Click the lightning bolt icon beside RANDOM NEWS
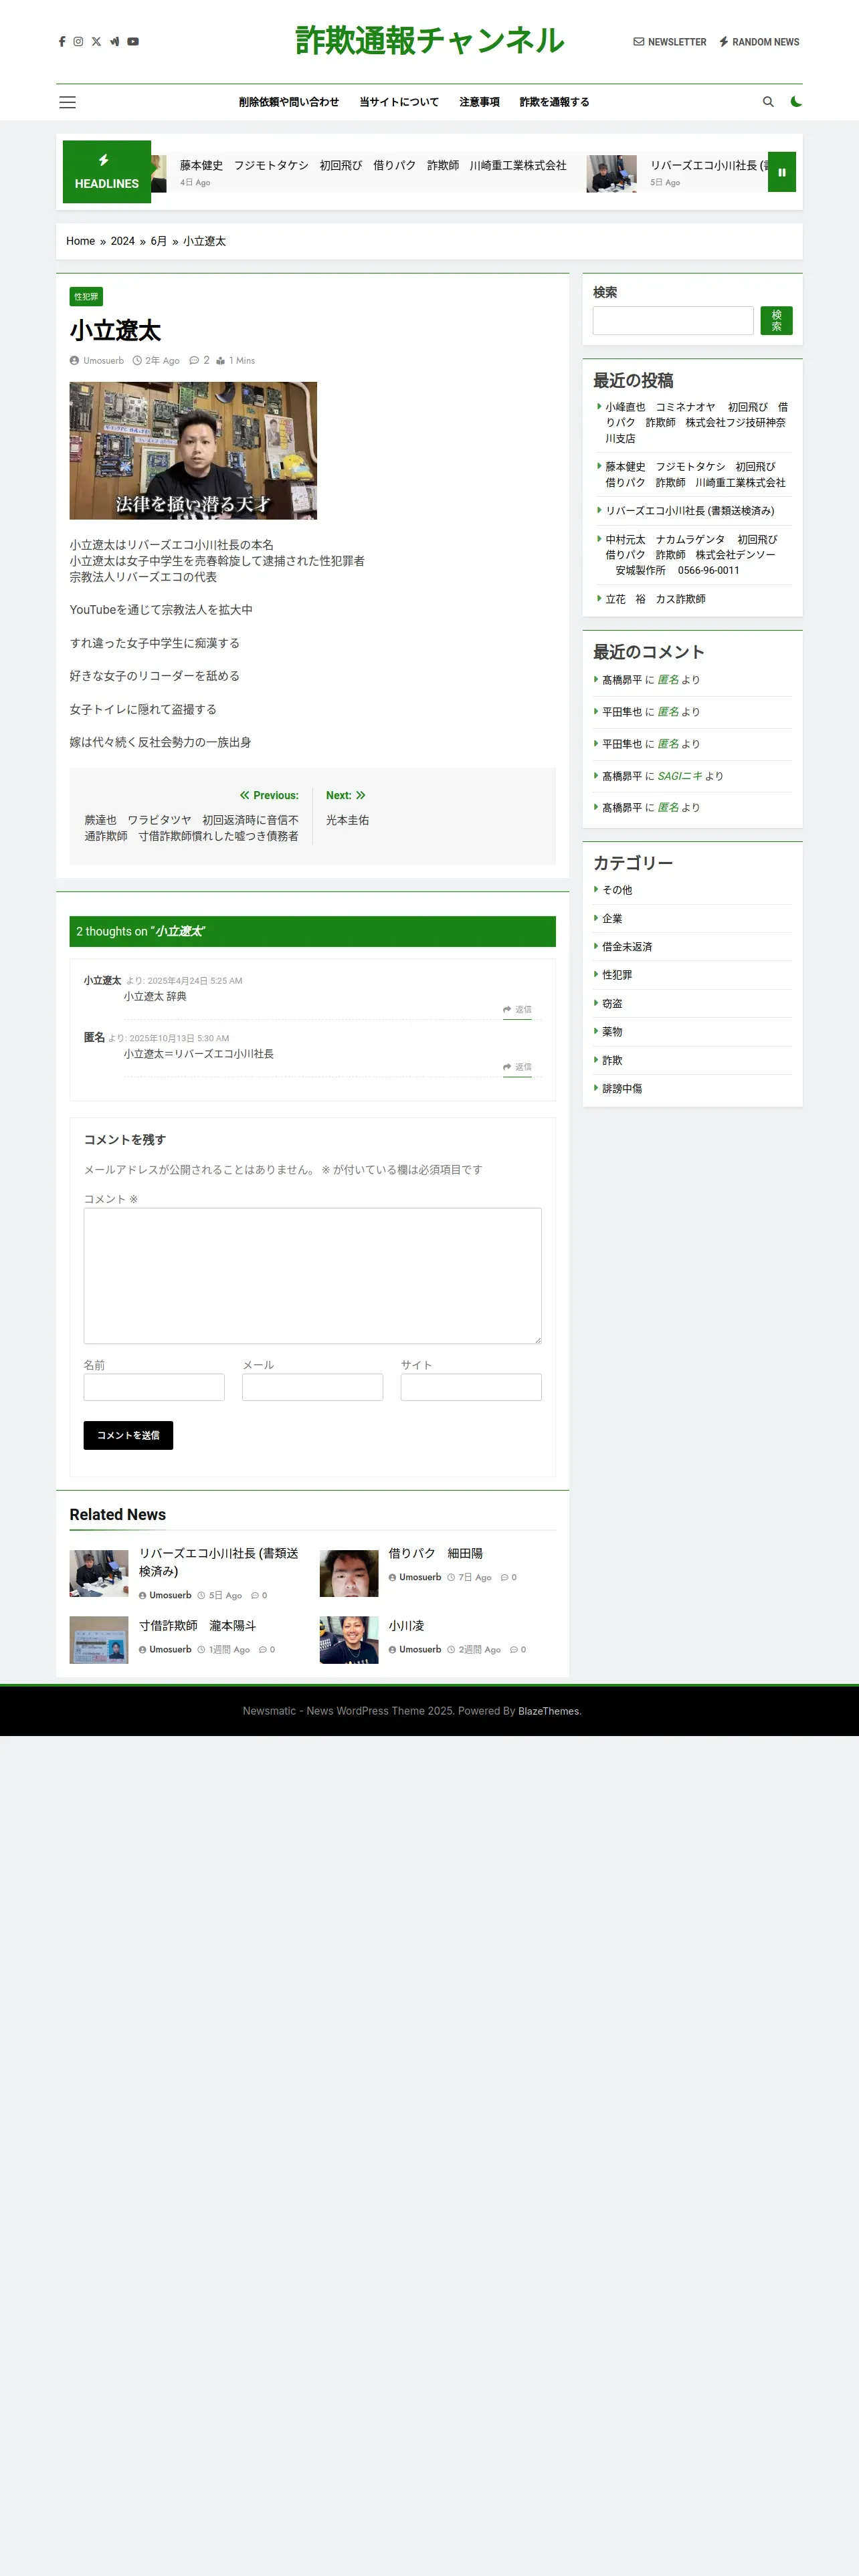 coord(724,42)
